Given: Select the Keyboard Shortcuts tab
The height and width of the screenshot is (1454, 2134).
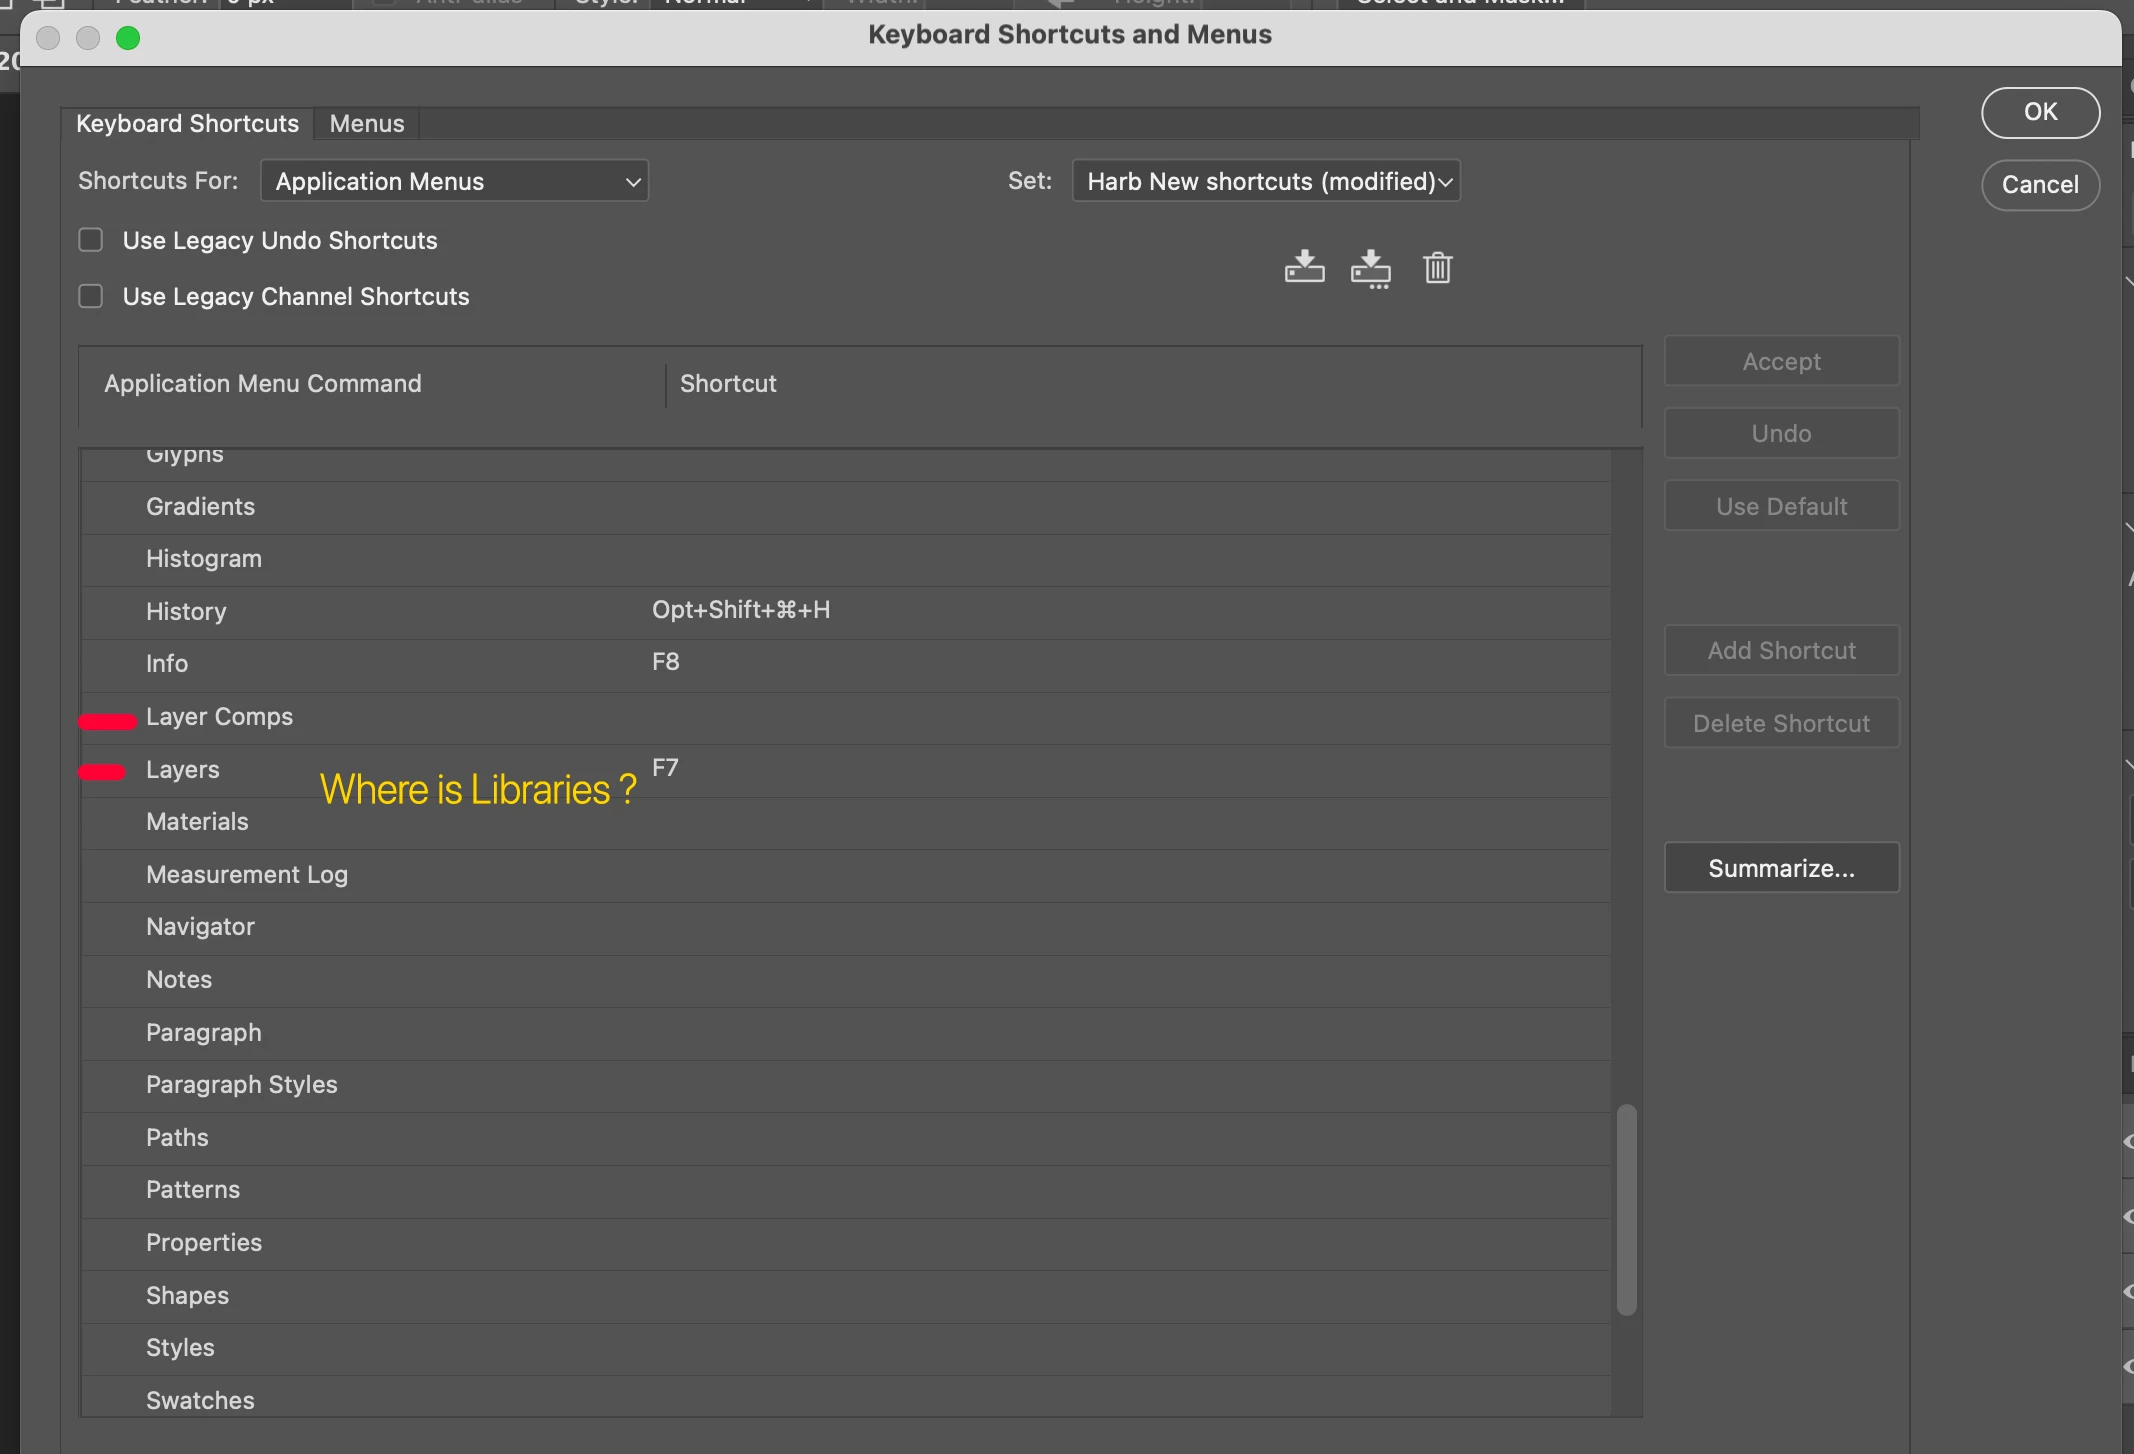Looking at the screenshot, I should tap(187, 123).
